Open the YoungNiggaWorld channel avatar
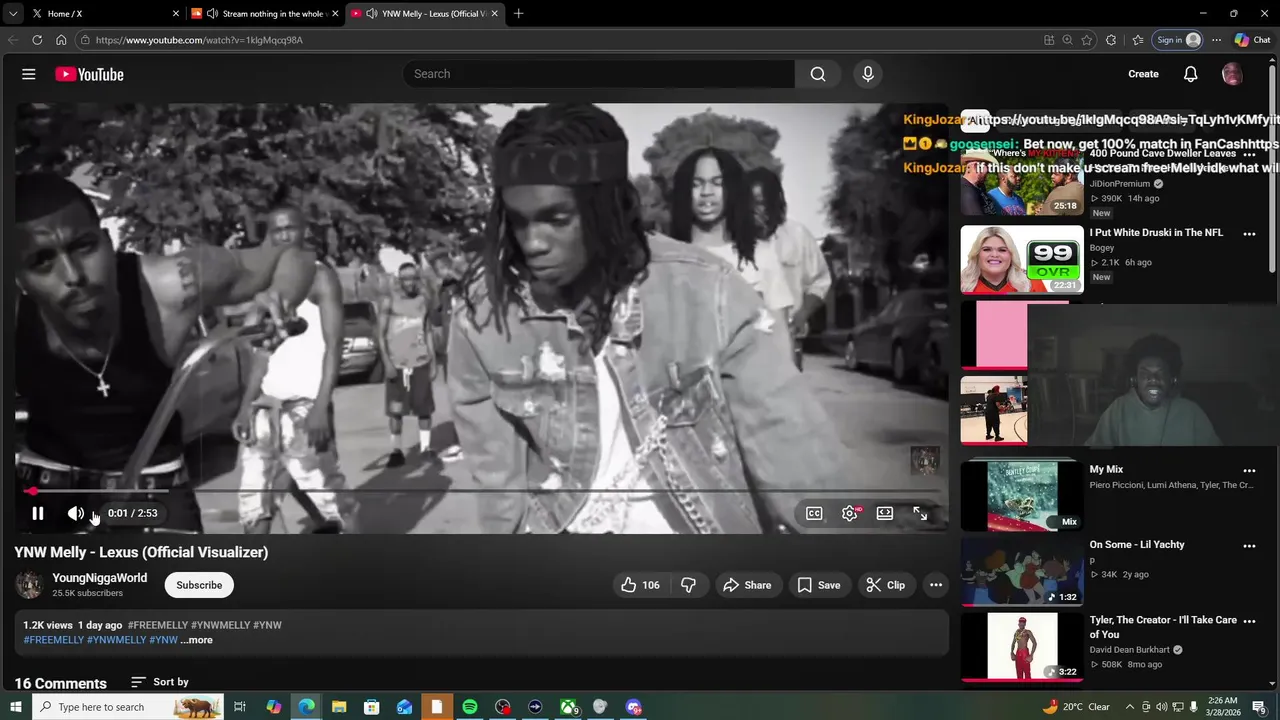 pyautogui.click(x=29, y=585)
